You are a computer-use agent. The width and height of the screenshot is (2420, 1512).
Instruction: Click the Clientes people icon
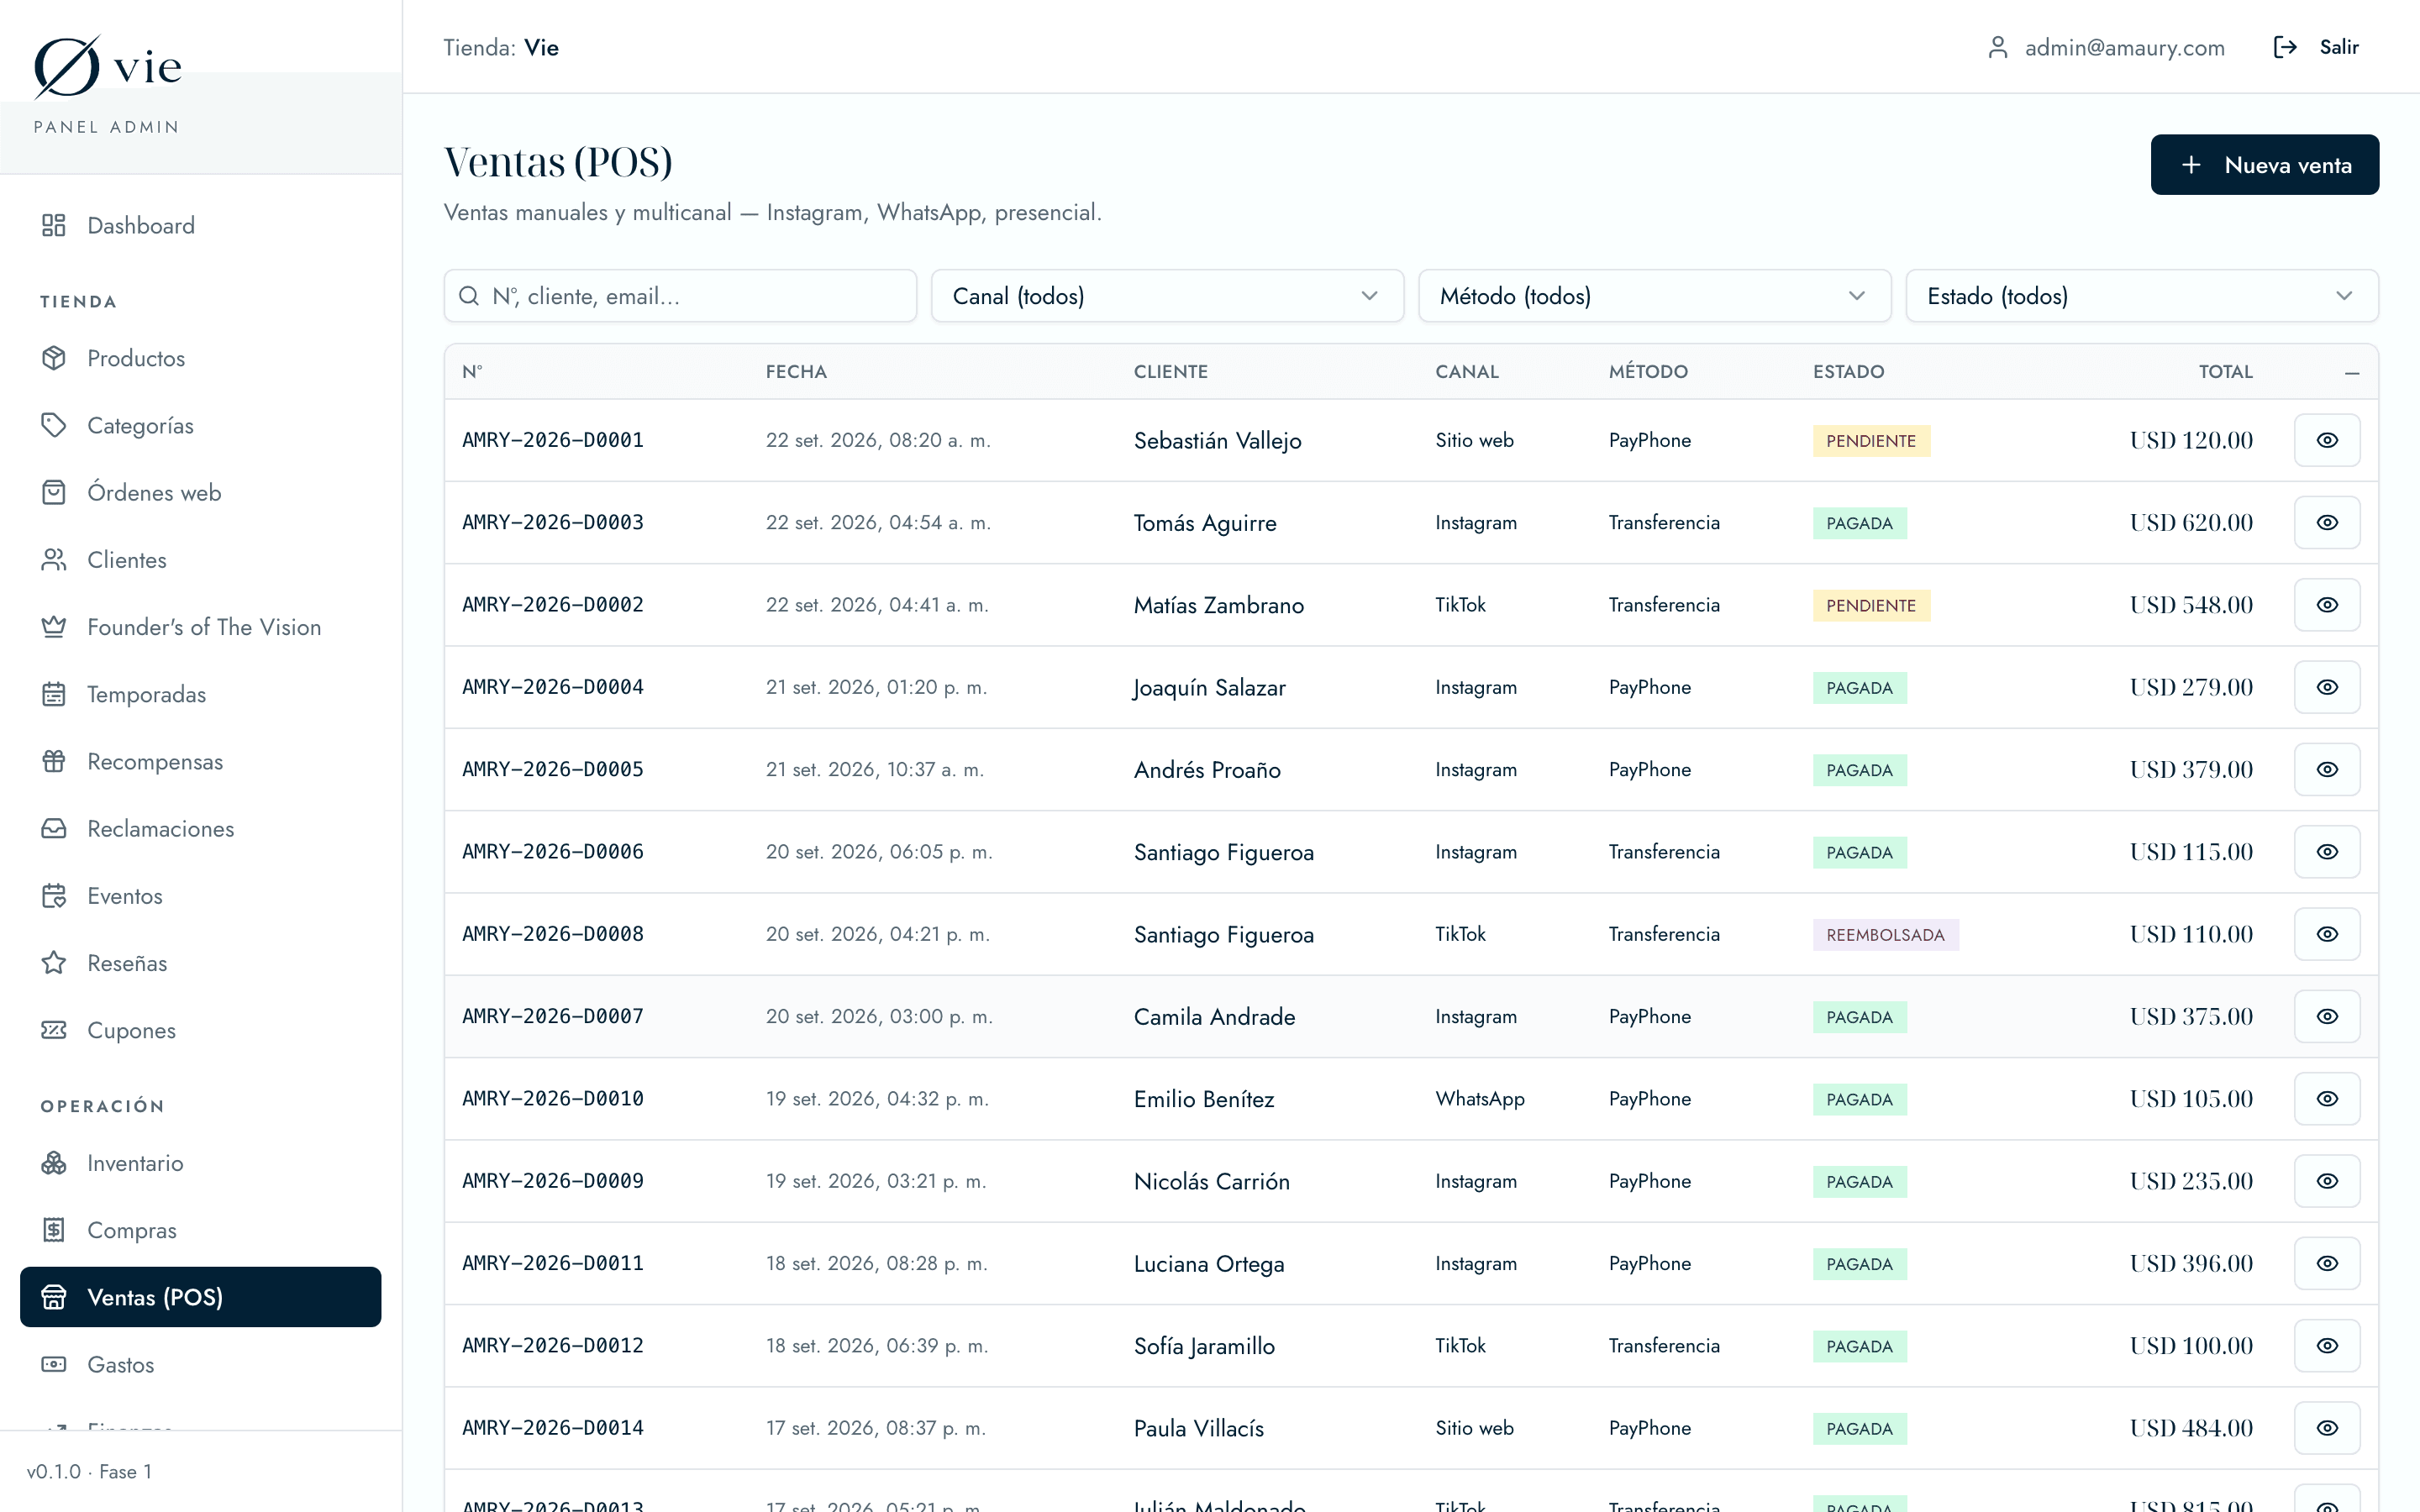(54, 559)
